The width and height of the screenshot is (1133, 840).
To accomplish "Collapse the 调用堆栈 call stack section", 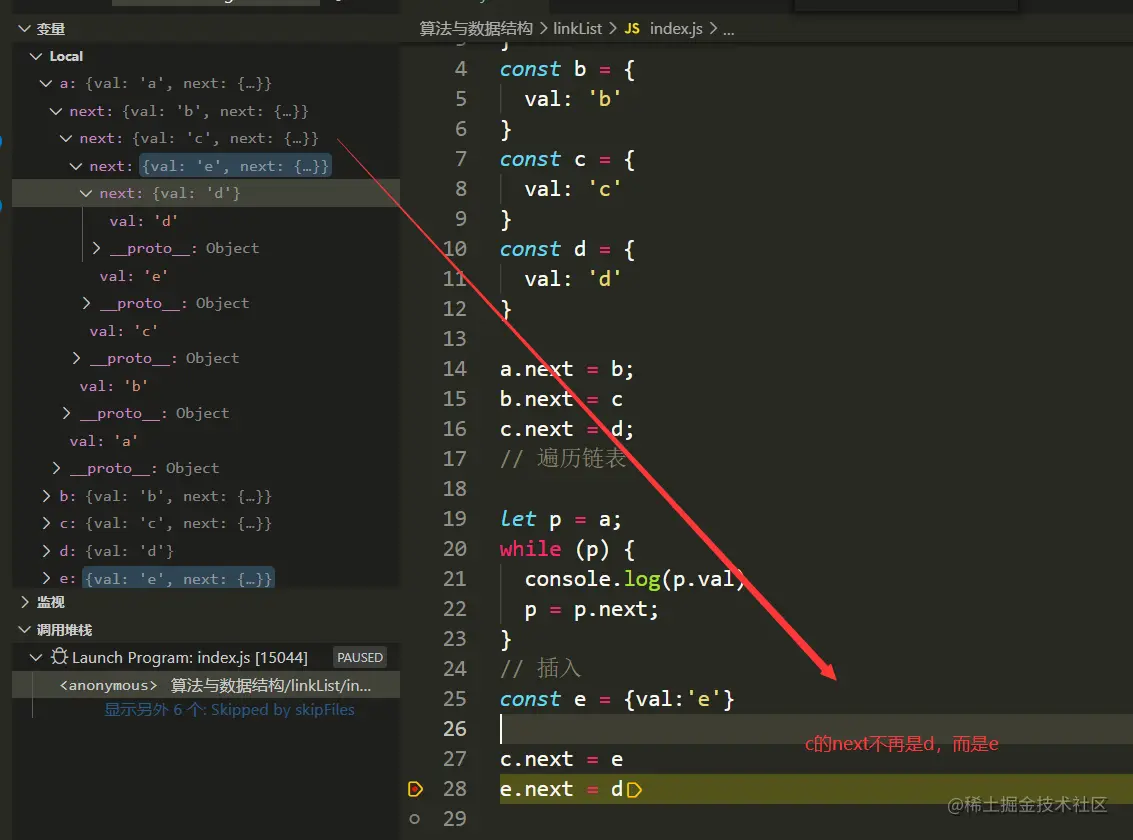I will [x=25, y=631].
